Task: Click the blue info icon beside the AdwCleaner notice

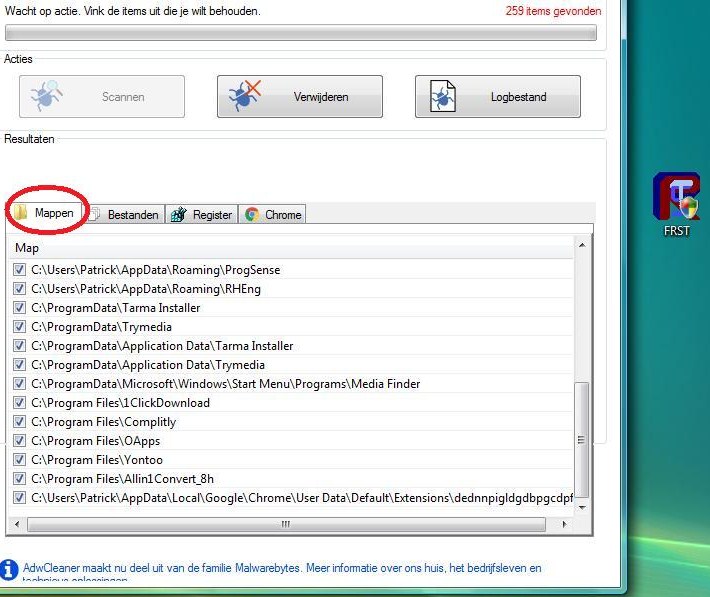Action: 9,569
